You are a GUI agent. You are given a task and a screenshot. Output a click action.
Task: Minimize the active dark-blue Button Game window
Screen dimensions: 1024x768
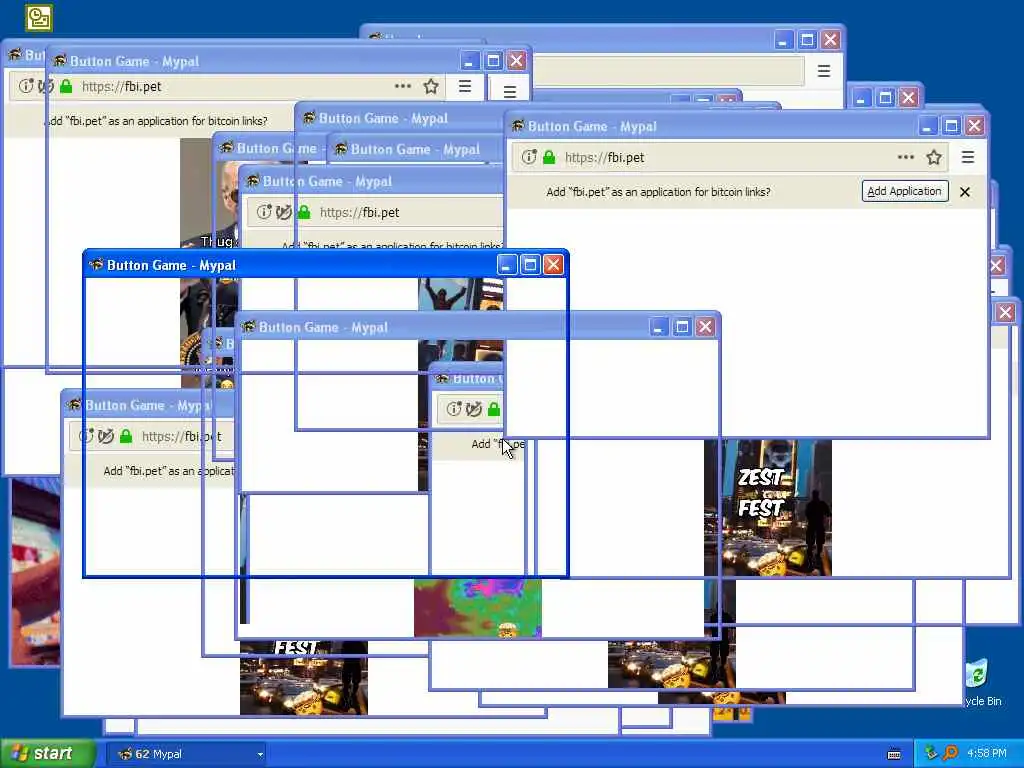tap(507, 264)
